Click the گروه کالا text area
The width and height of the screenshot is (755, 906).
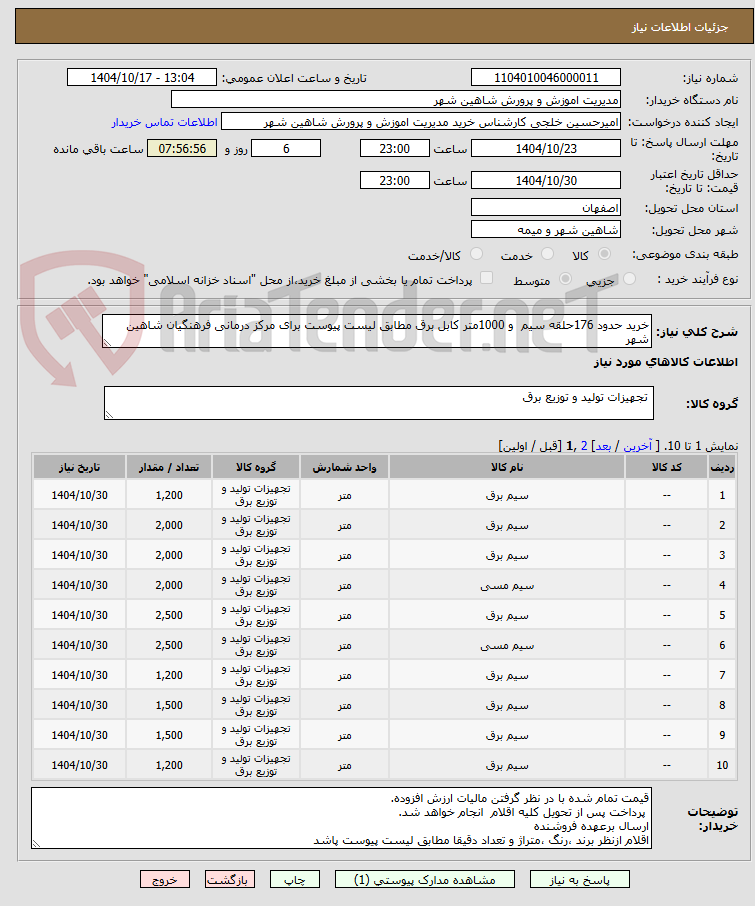tap(379, 403)
